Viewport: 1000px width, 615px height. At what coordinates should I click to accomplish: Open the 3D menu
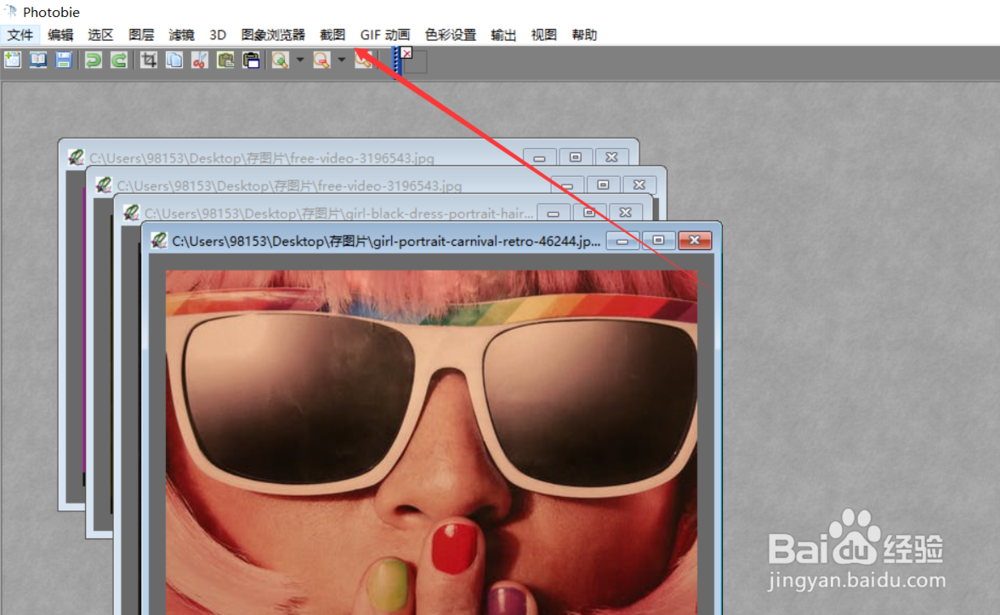[x=217, y=34]
